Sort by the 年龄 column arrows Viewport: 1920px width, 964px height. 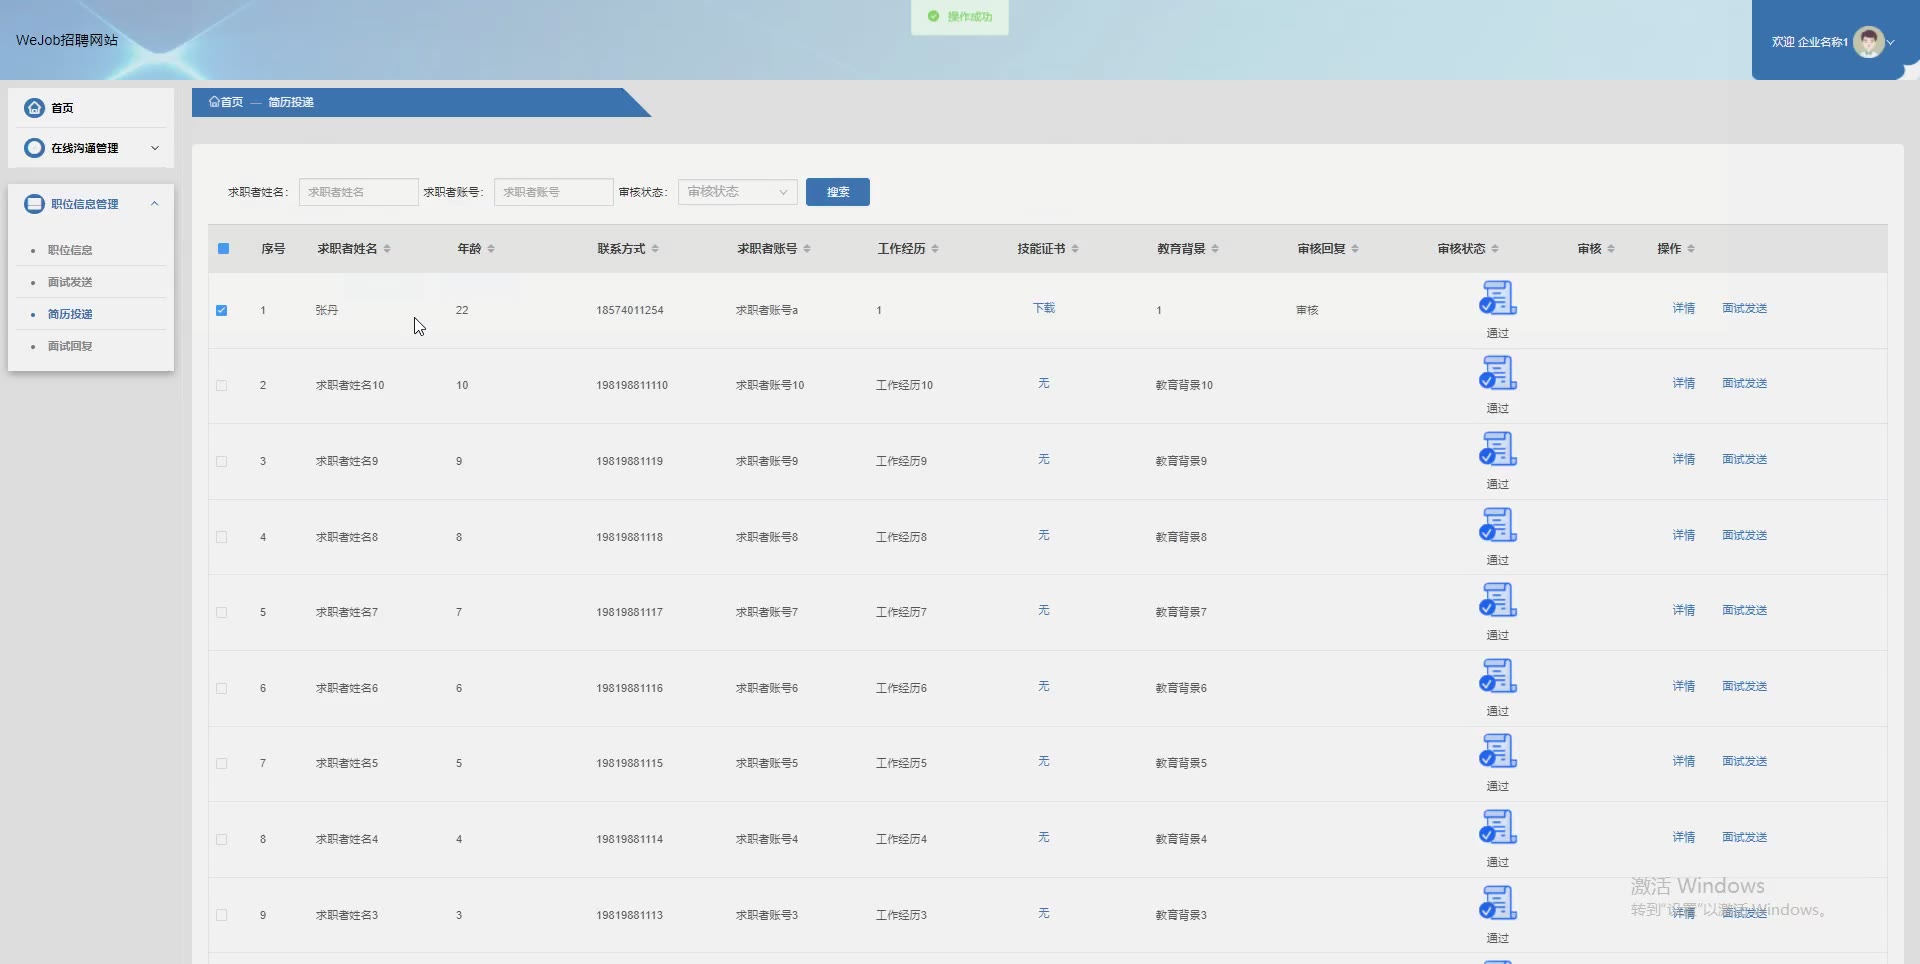pyautogui.click(x=491, y=249)
